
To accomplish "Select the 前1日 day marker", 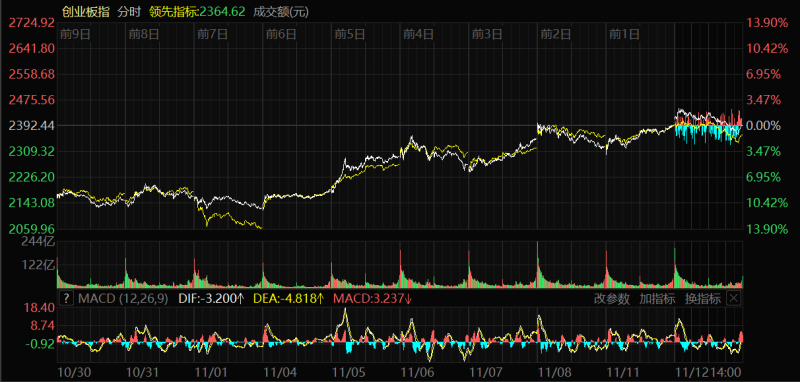I will (x=624, y=34).
